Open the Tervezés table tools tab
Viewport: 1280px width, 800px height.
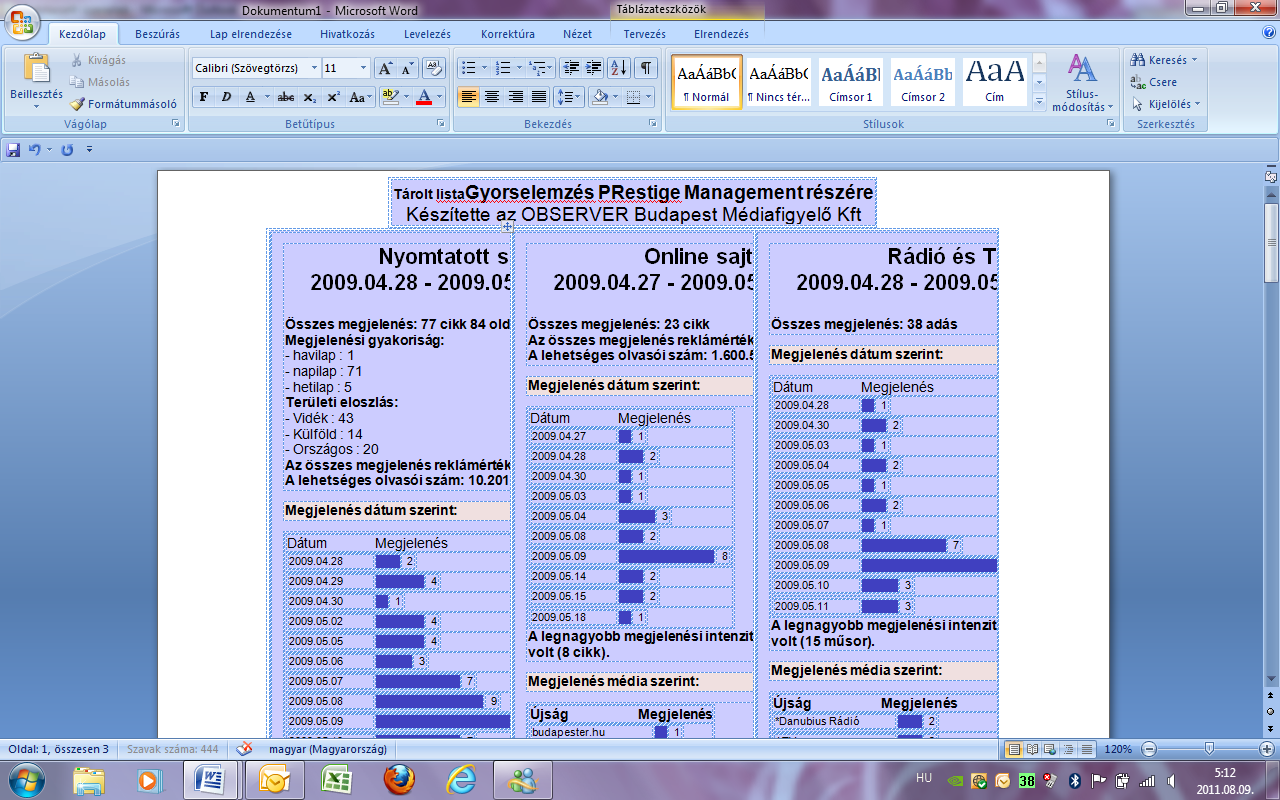[645, 33]
